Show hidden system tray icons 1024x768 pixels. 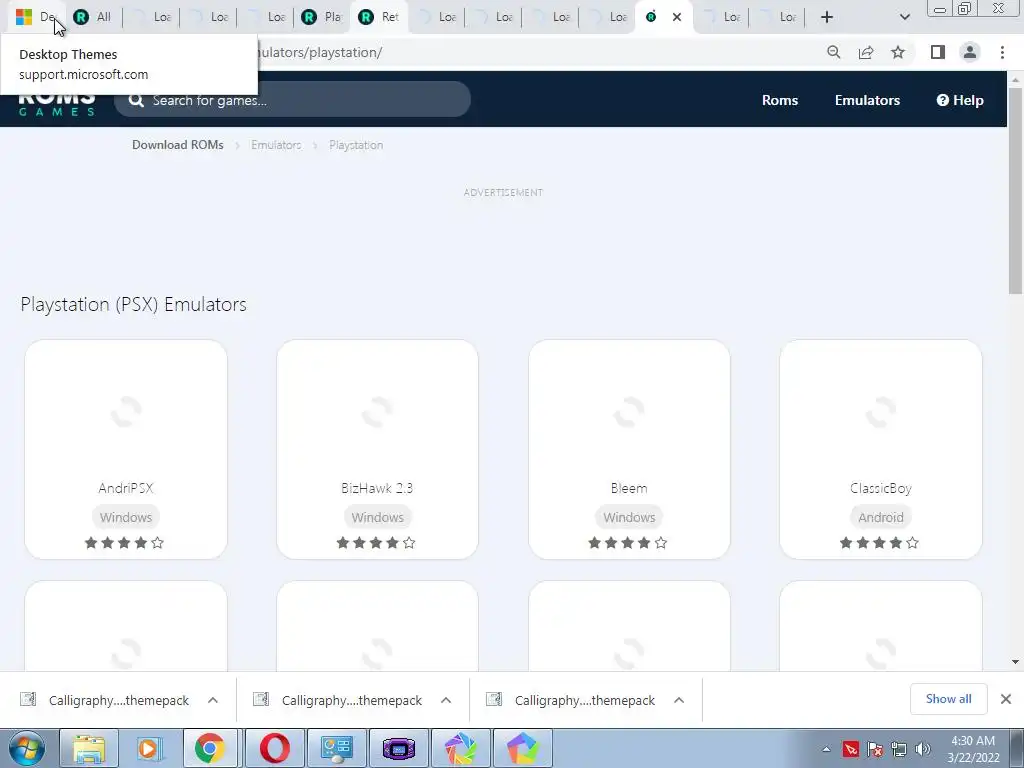(x=826, y=749)
